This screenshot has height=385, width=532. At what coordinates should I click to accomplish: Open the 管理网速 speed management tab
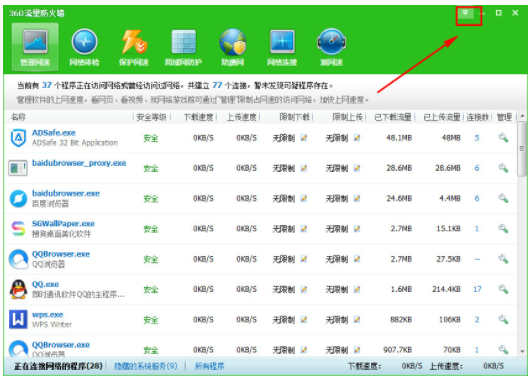[x=35, y=46]
